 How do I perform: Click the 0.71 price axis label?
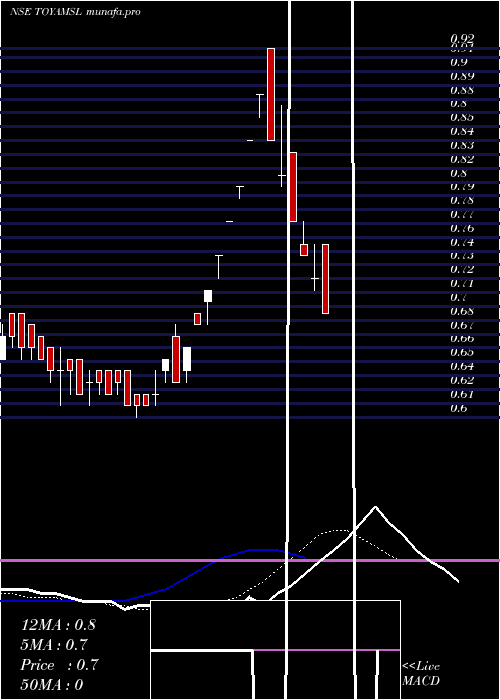click(462, 283)
